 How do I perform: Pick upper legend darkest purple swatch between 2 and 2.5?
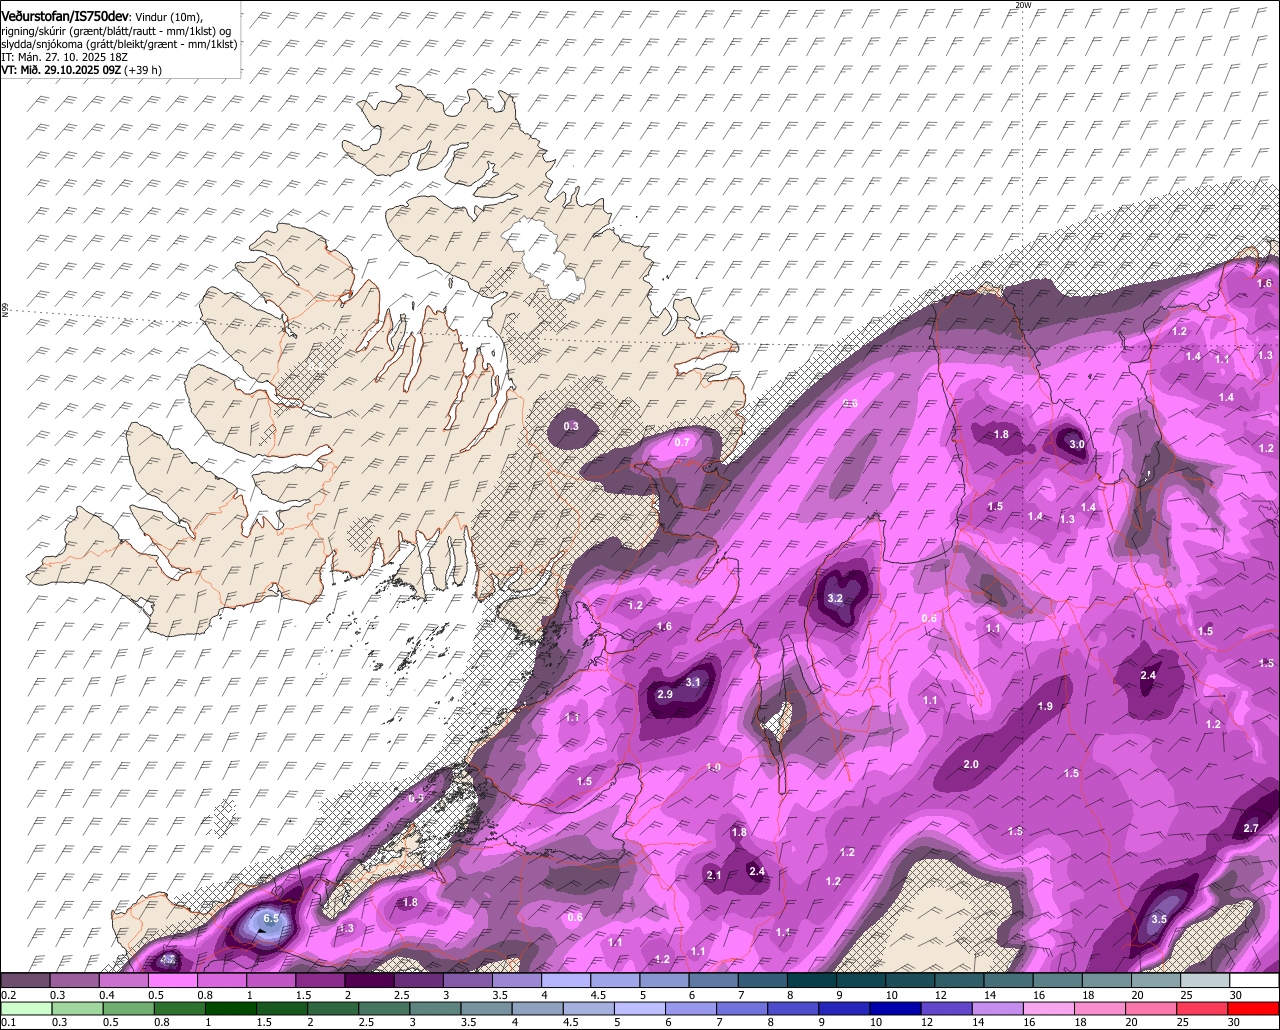(x=369, y=981)
